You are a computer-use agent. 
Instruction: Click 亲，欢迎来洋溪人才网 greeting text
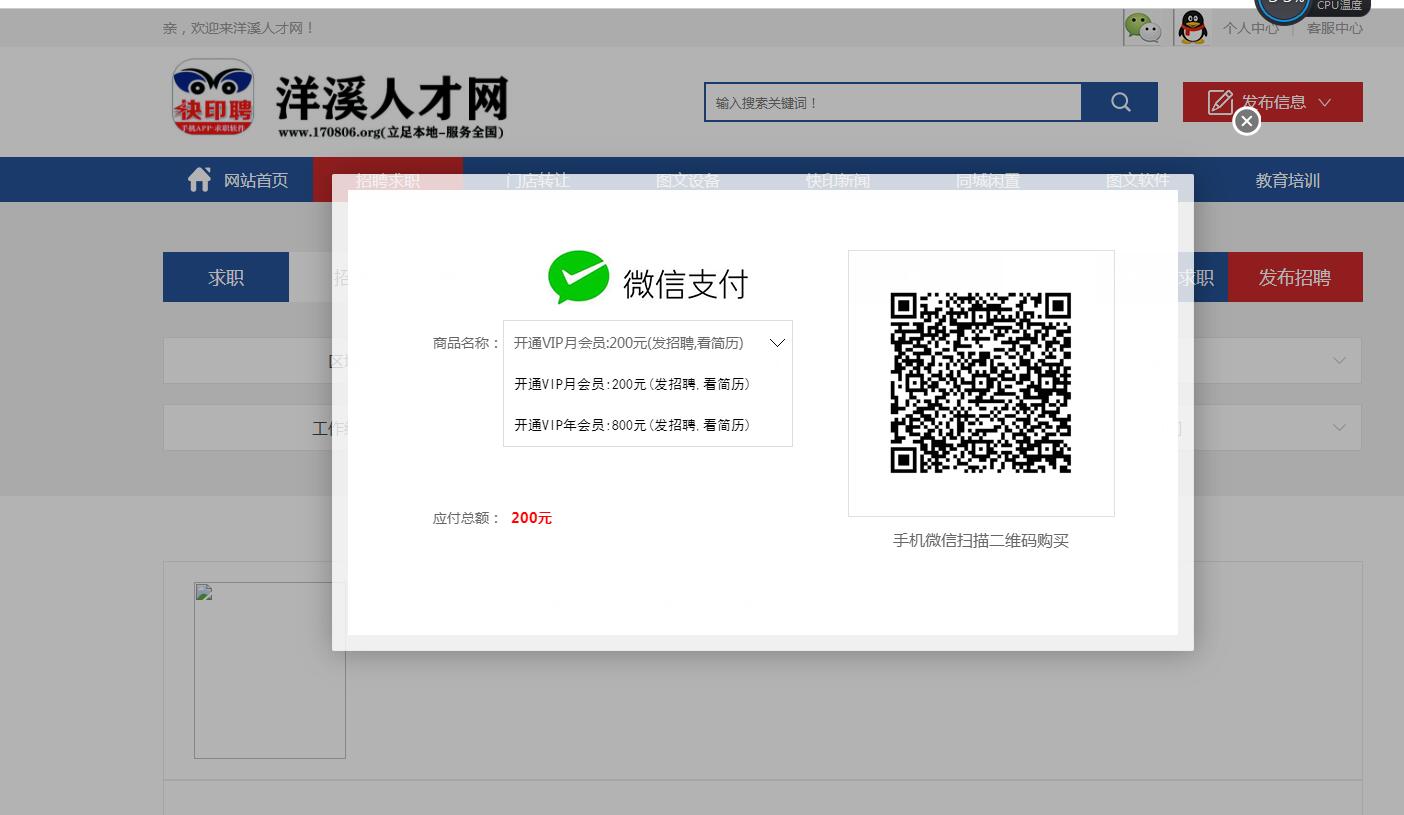coord(238,28)
